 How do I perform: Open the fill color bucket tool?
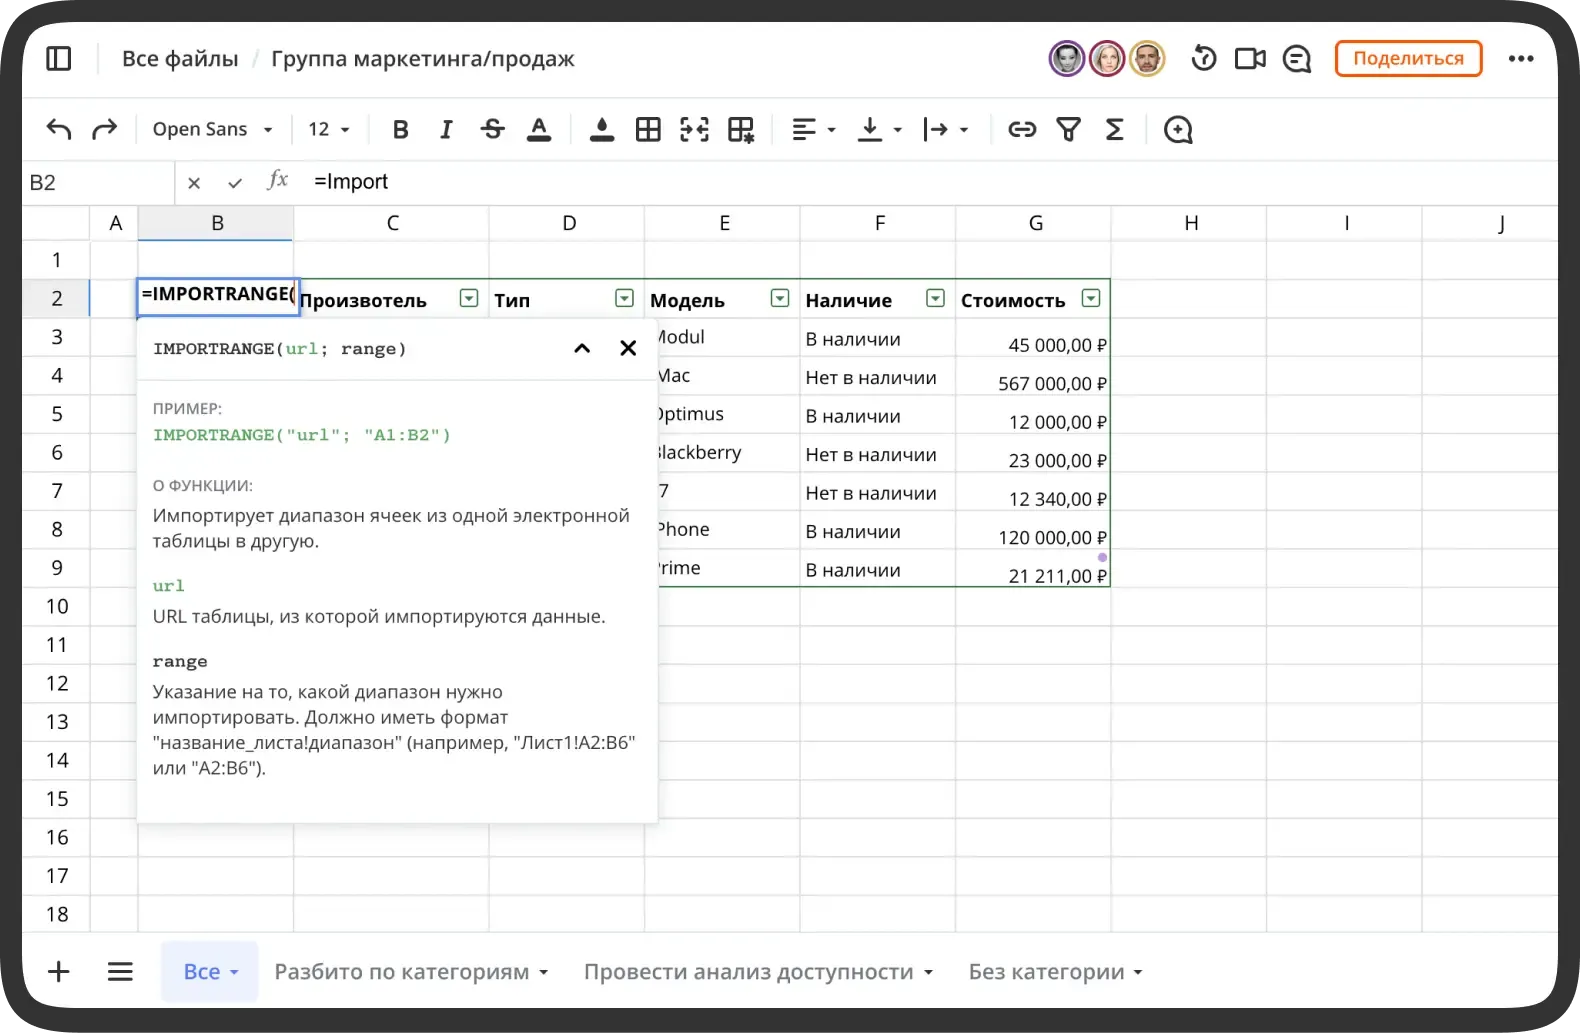tap(601, 129)
